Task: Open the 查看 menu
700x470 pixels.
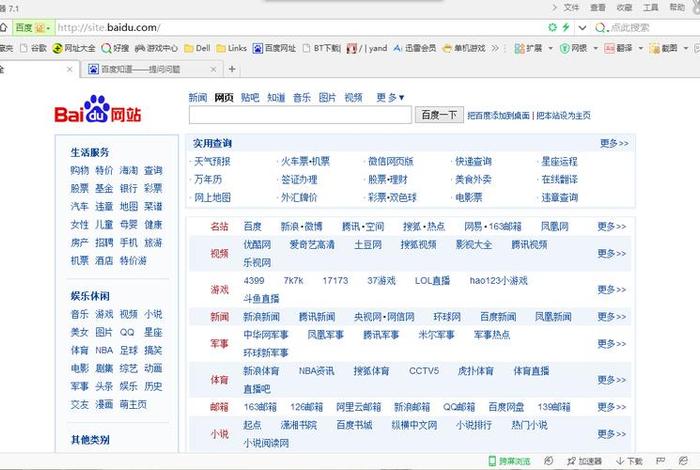Action: coord(598,8)
